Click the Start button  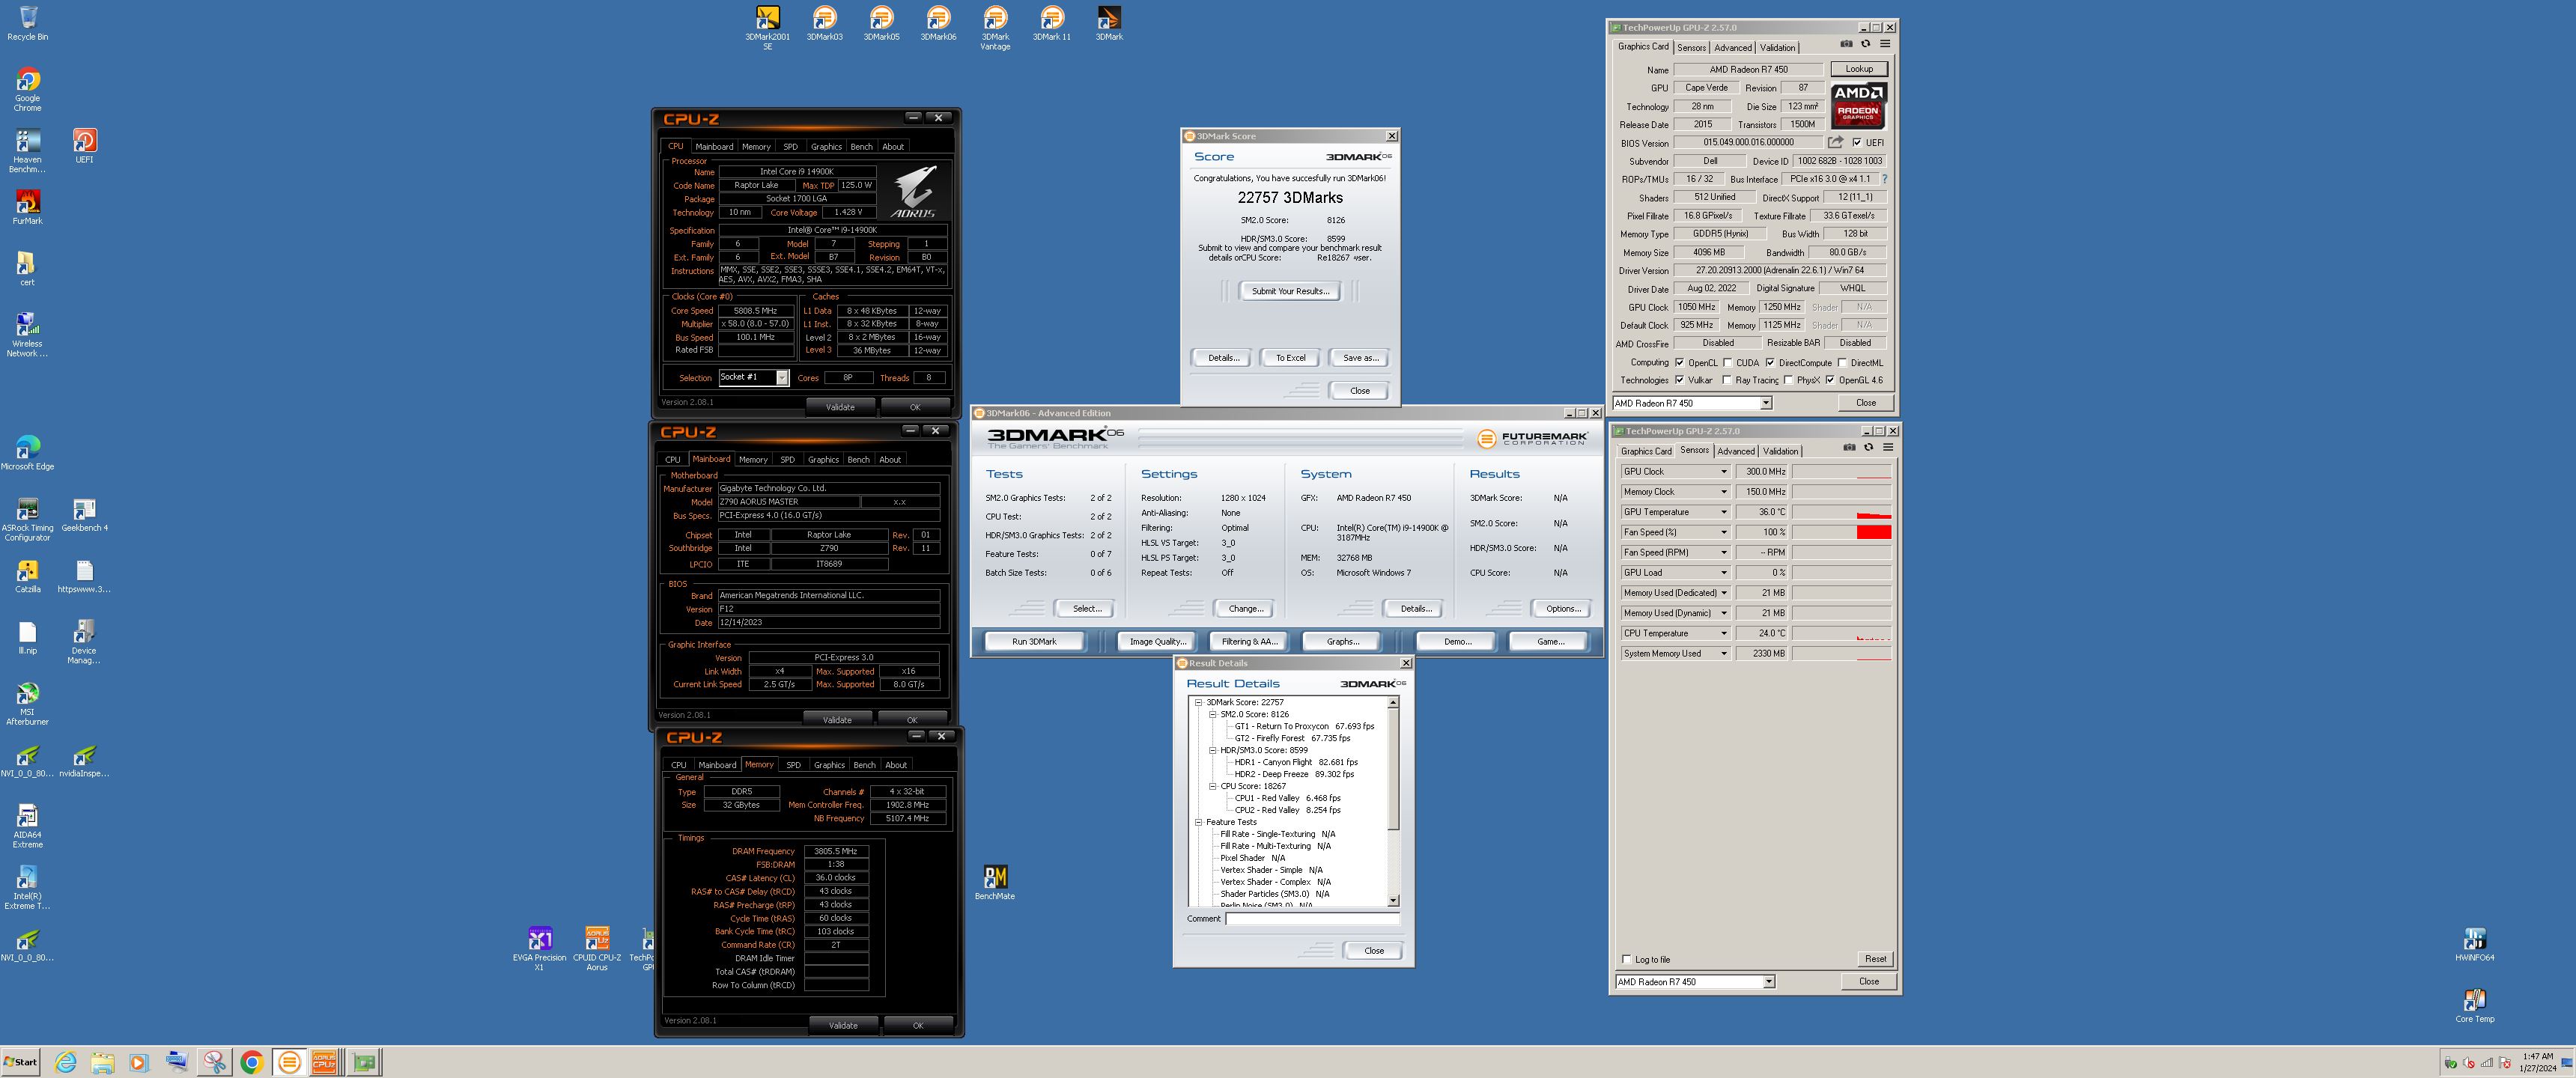click(20, 1062)
